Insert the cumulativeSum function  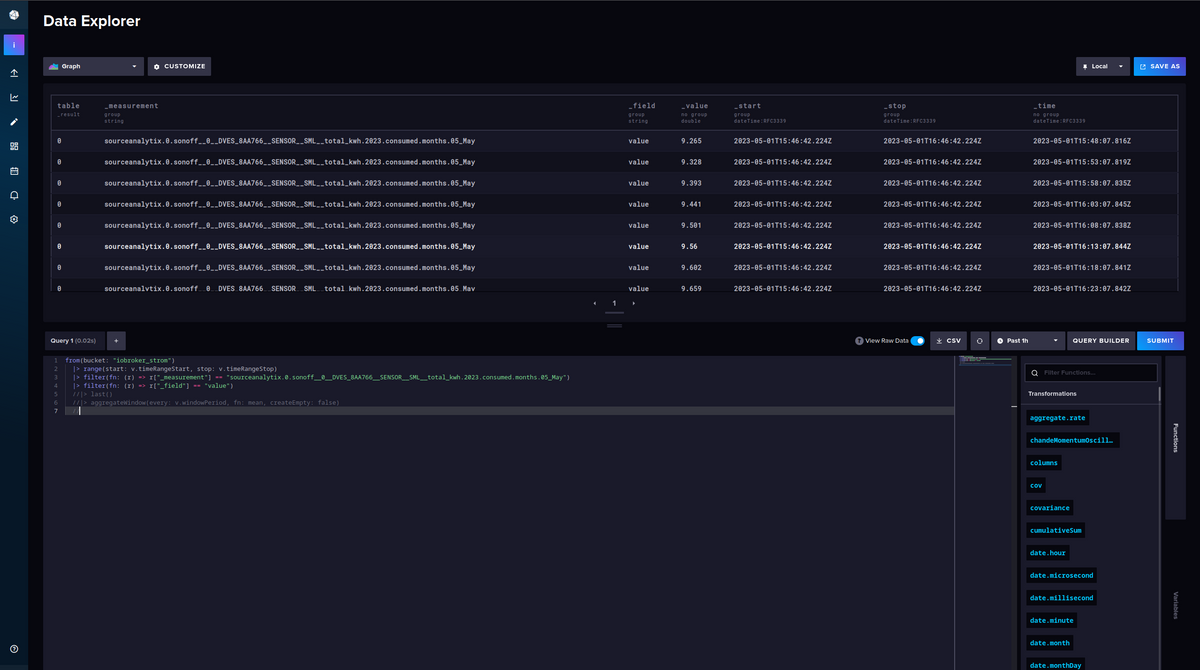pos(1055,530)
